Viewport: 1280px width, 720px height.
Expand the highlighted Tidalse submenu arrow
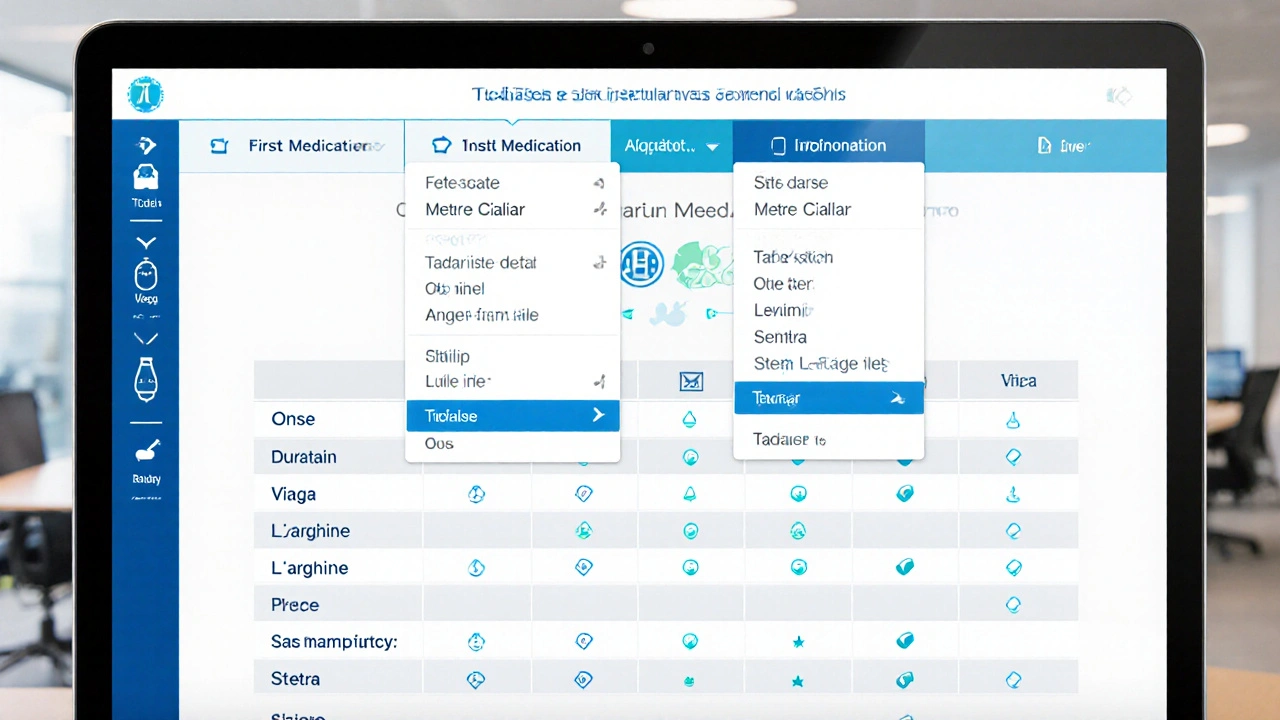598,415
